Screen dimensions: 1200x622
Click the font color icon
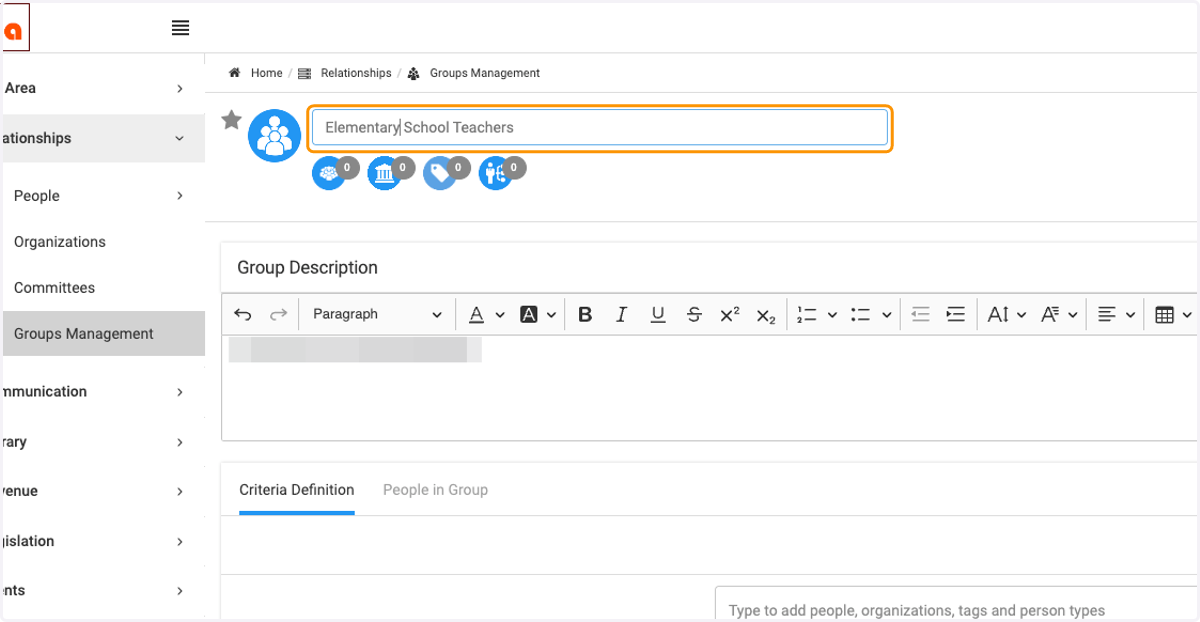point(476,314)
